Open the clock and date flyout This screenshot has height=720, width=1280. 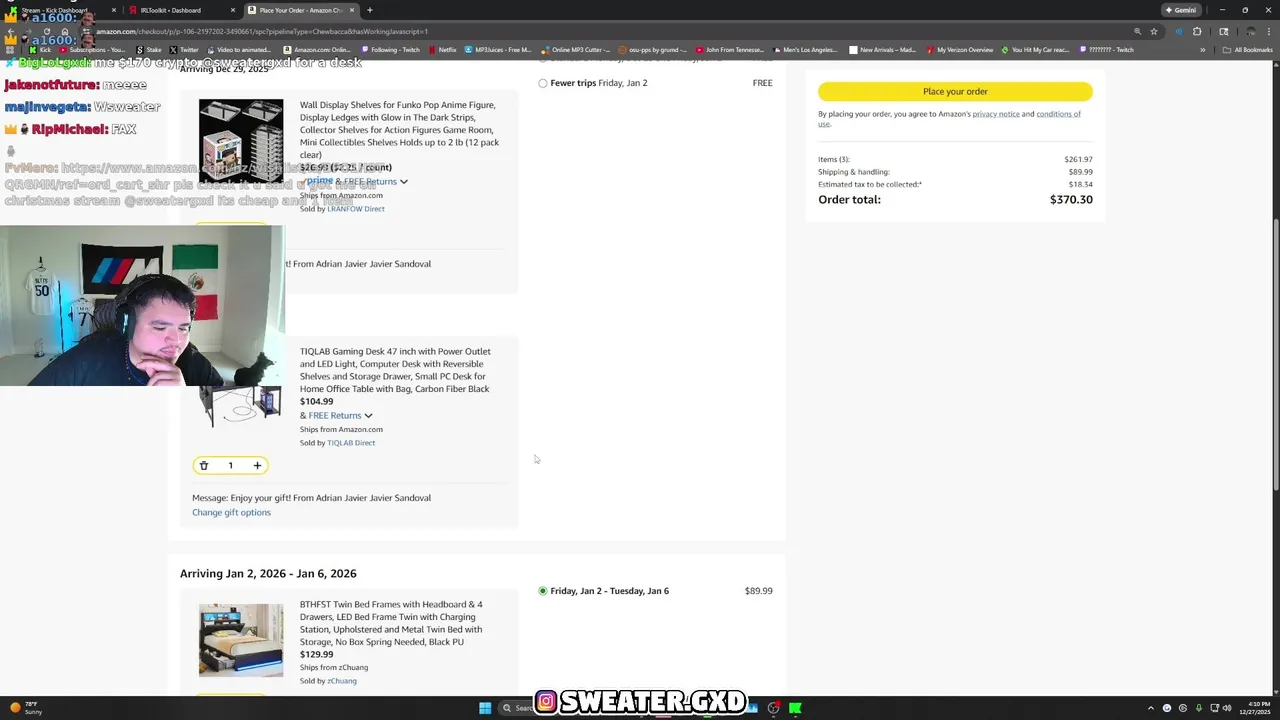[x=1254, y=708]
